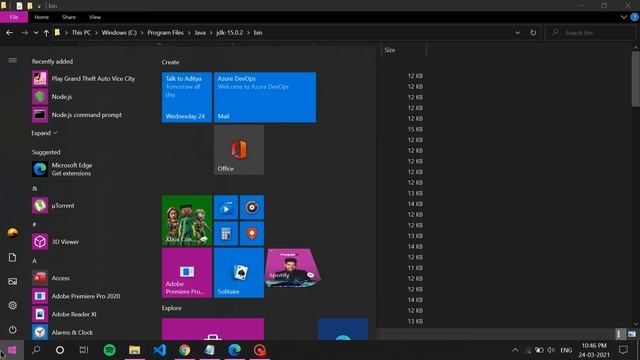The image size is (640, 360).
Task: Open Node.js command prompt entry
Action: [77, 115]
